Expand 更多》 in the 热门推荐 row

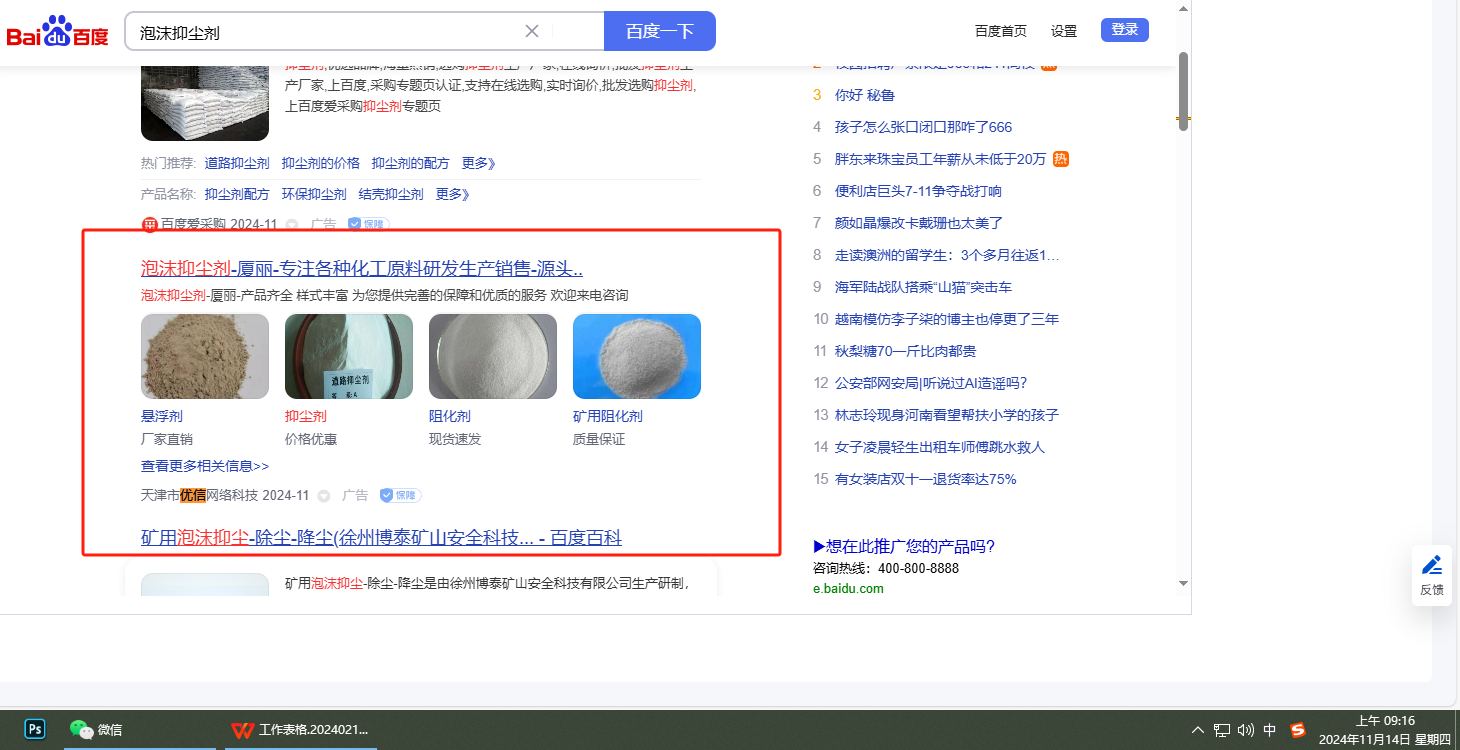click(x=479, y=163)
